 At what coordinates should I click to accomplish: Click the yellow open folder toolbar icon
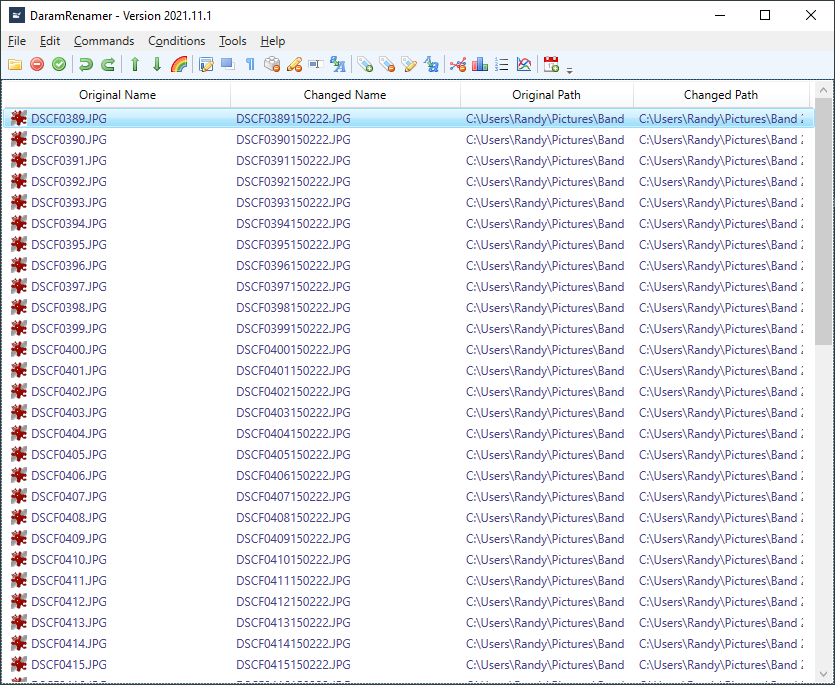tap(15, 64)
